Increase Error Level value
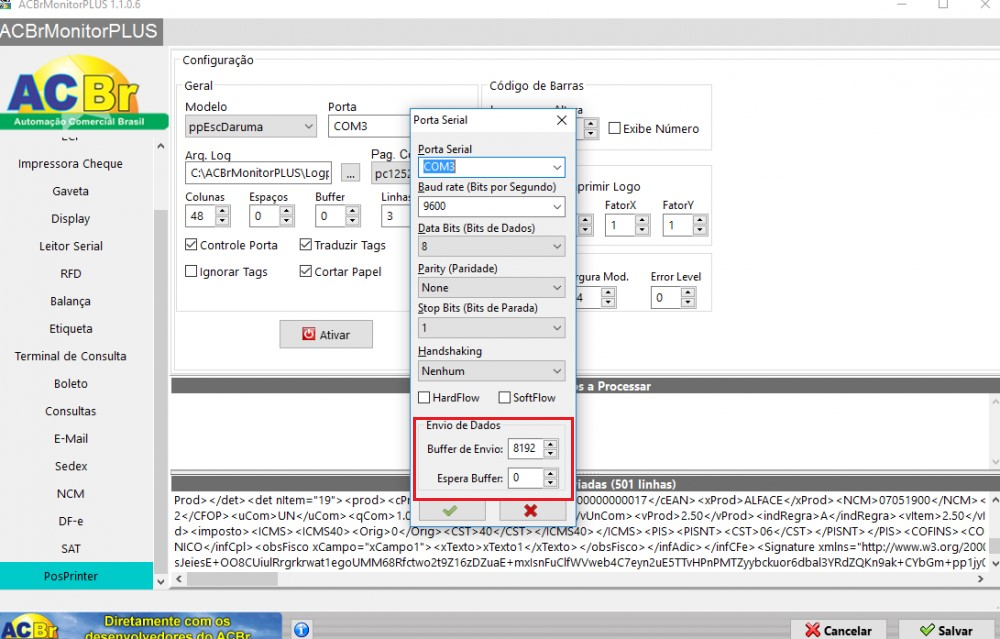Viewport: 1000px width, 639px height. (688, 292)
